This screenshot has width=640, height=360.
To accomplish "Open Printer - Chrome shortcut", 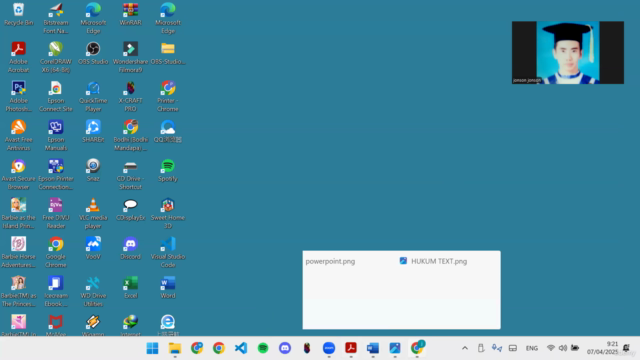I will pos(168,96).
